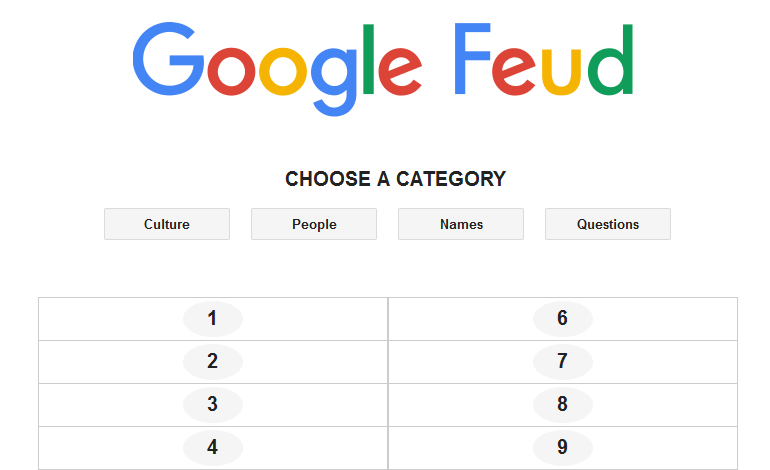770x470 pixels.
Task: Click the green 'd' in Feud logo
Action: tap(610, 62)
